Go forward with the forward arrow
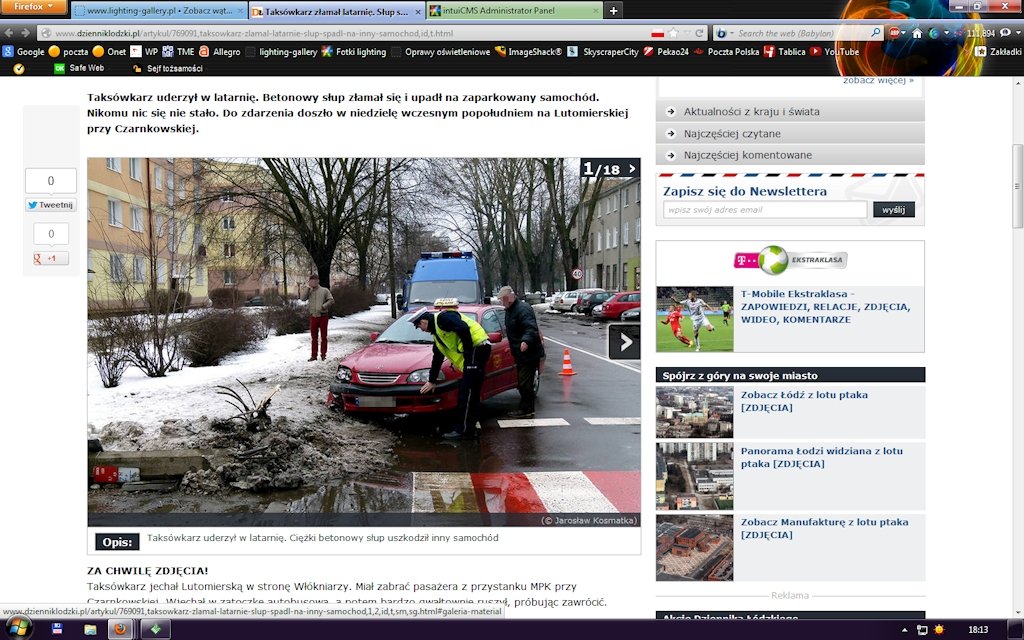Viewport: 1024px width, 640px height. point(25,33)
